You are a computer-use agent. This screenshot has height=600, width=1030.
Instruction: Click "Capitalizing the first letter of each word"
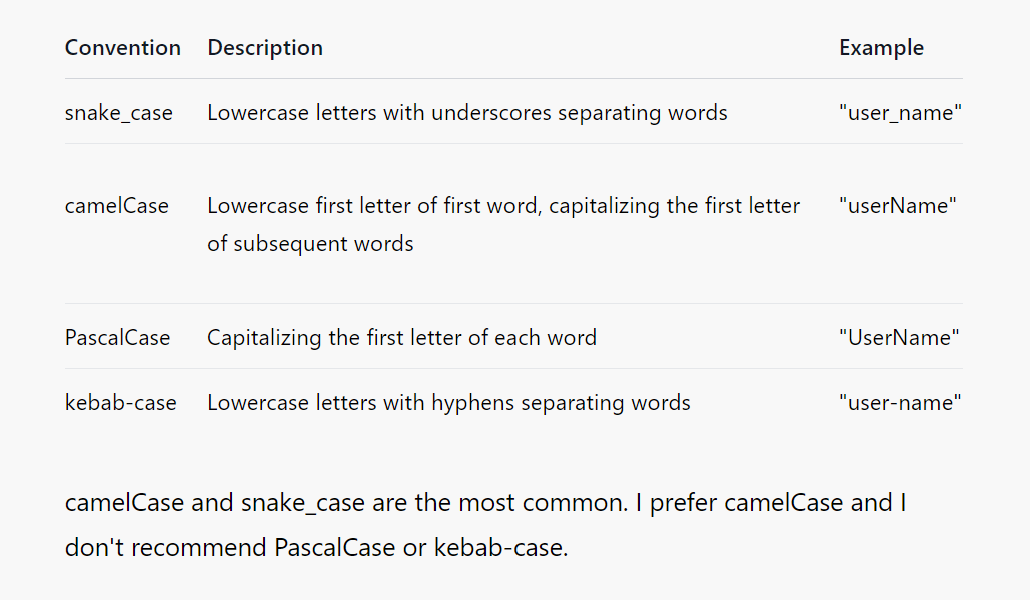point(402,338)
